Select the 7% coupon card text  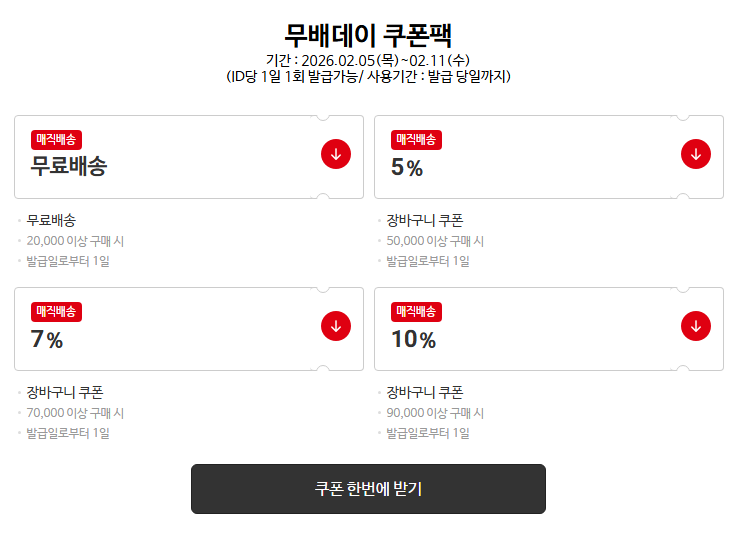(47, 339)
